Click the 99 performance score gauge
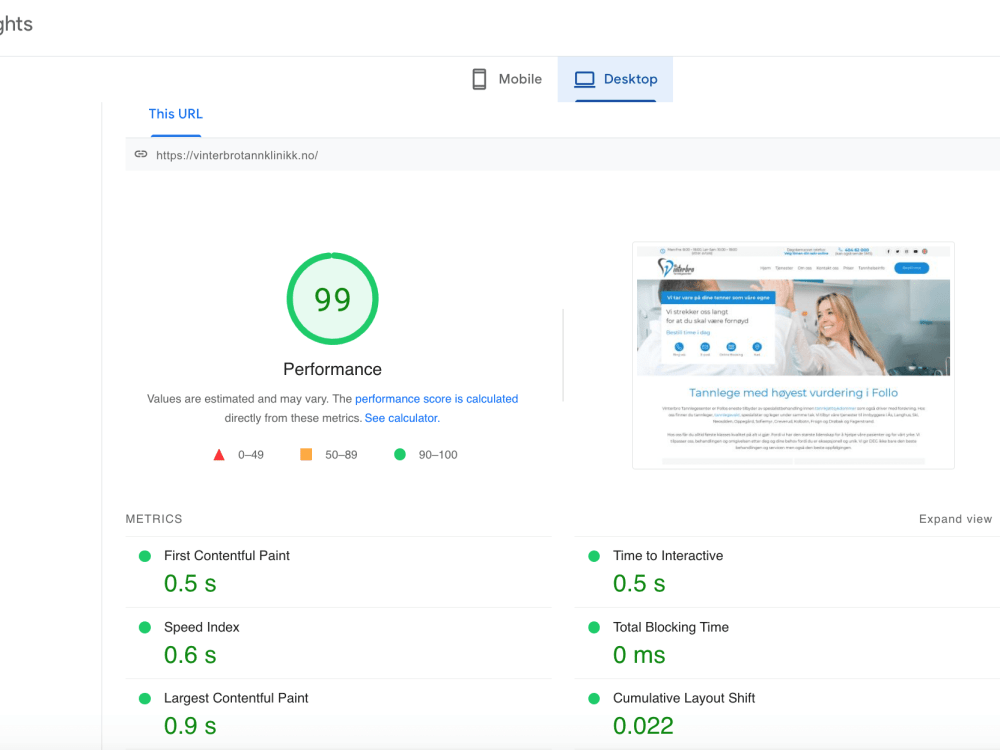This screenshot has height=750, width=1000. point(332,298)
